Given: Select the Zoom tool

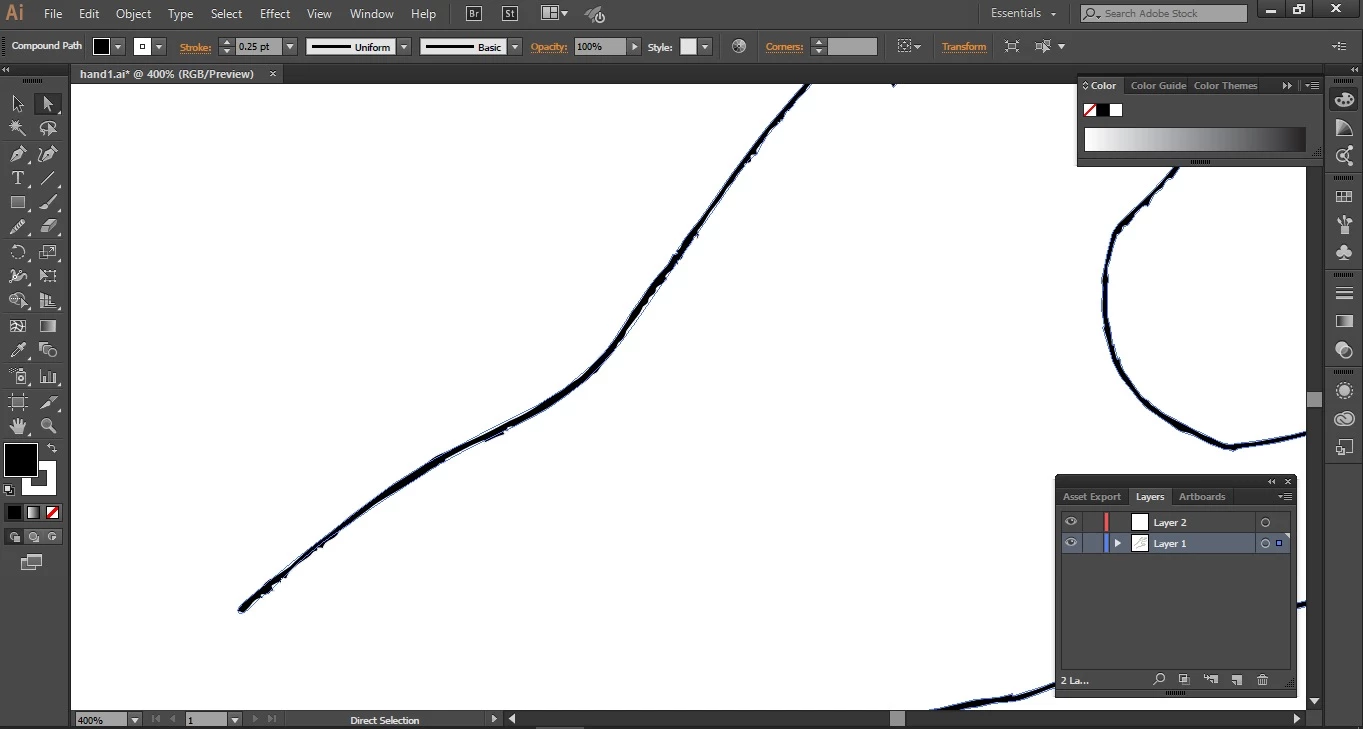Looking at the screenshot, I should pos(48,426).
